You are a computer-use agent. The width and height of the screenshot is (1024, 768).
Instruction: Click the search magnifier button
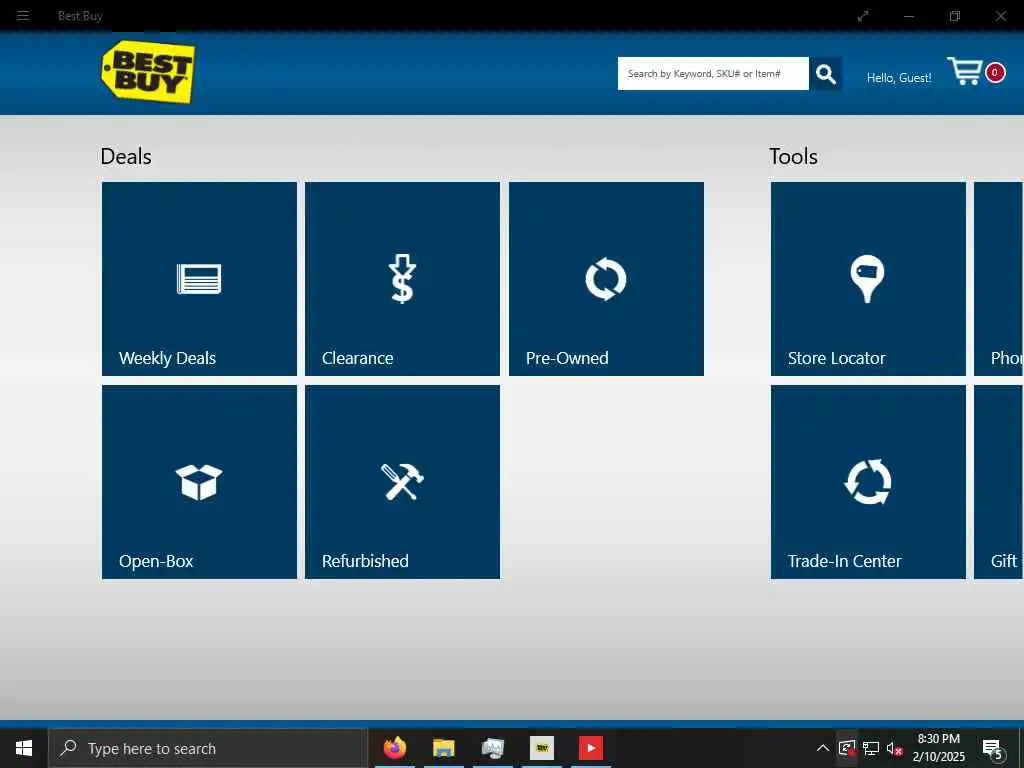coord(825,74)
